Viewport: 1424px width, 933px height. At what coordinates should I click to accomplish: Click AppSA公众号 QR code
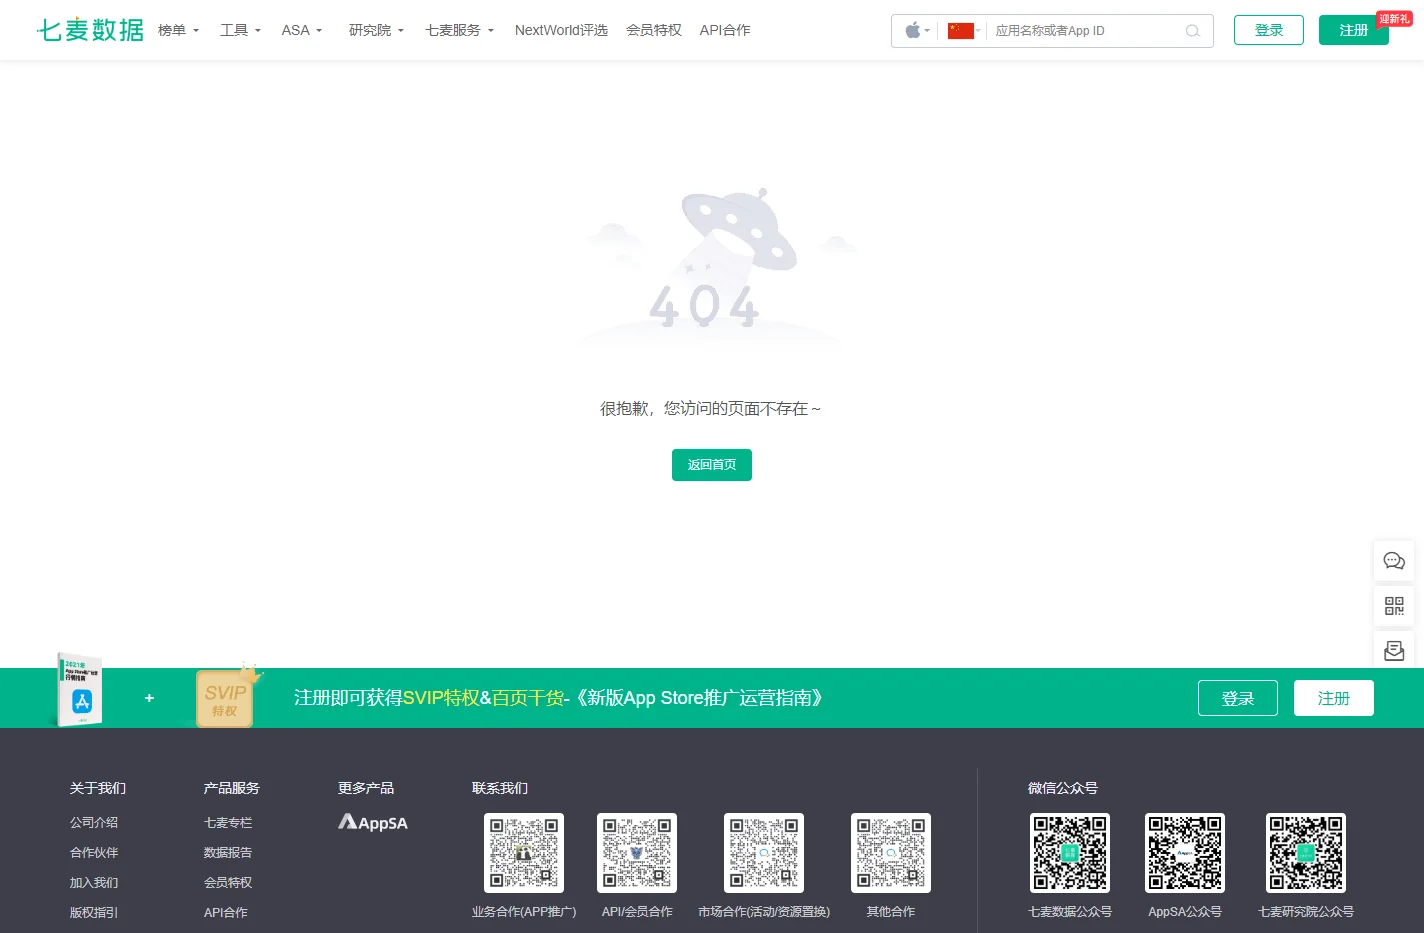[x=1185, y=853]
